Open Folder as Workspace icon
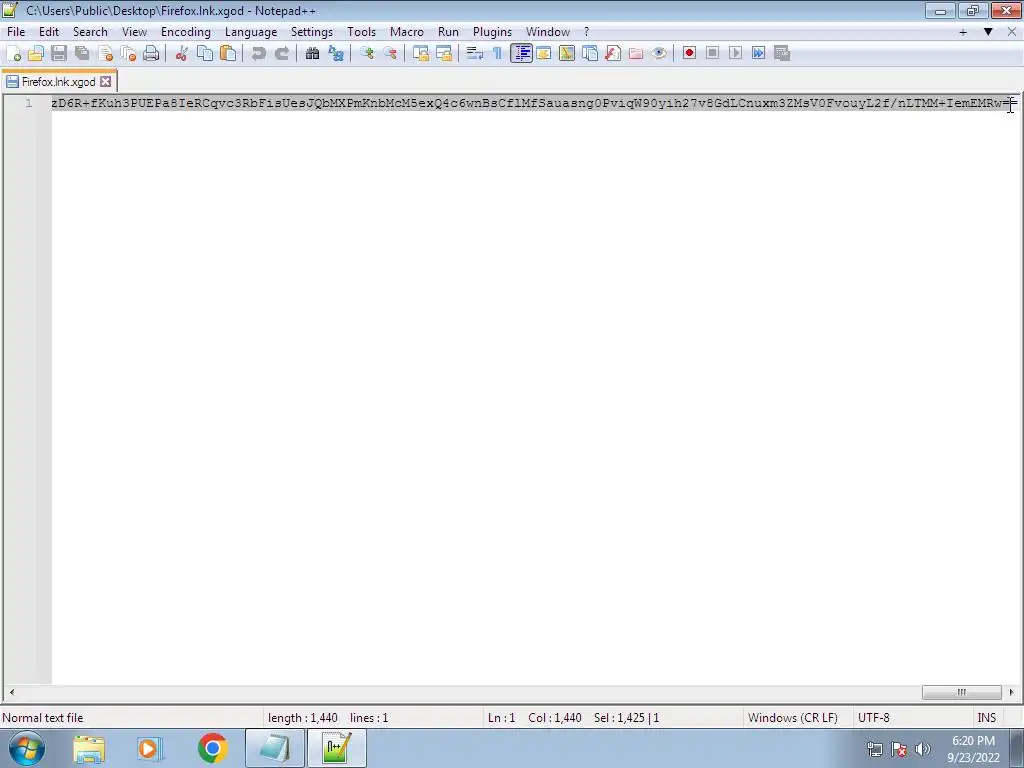 (635, 54)
